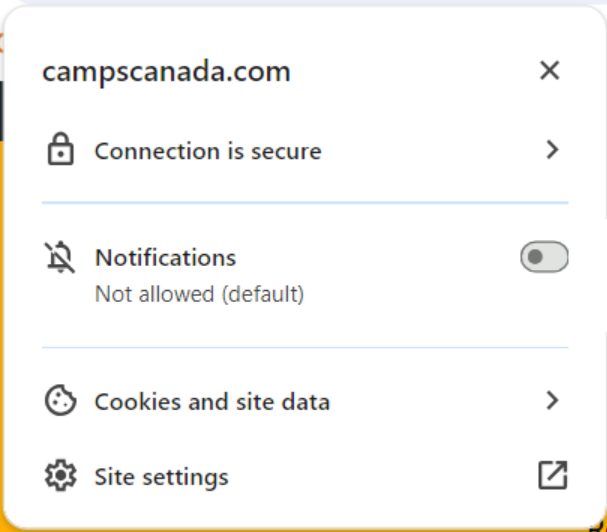
Task: Click the Site settings gear icon
Action: tap(61, 476)
